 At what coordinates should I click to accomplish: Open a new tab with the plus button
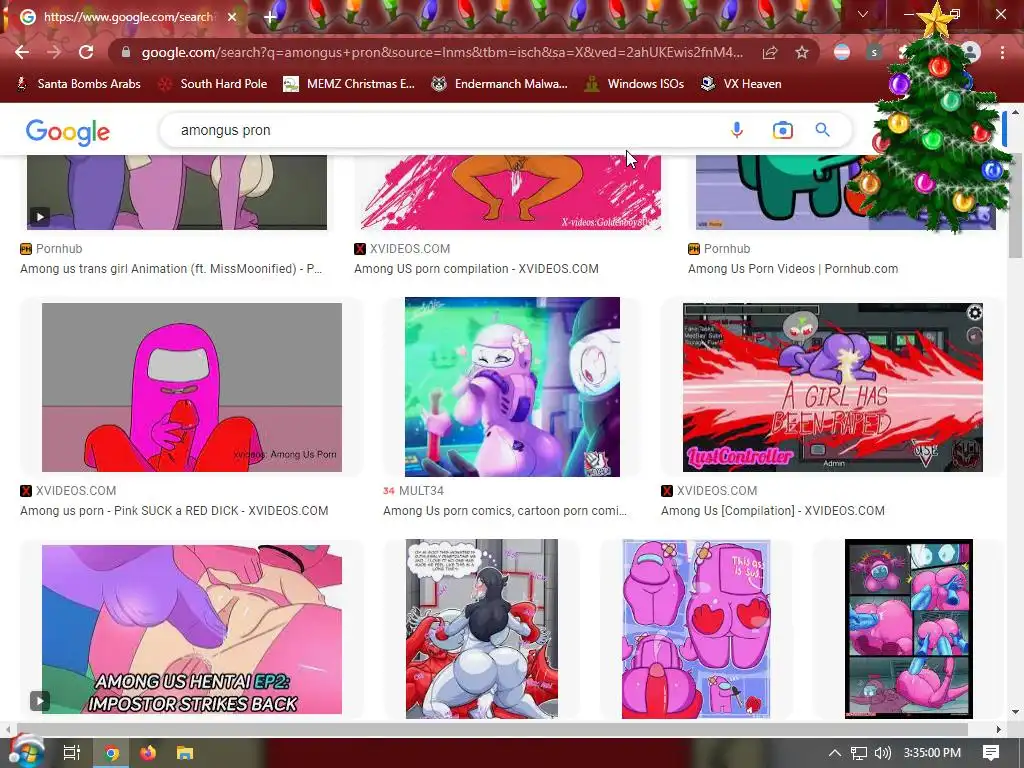click(270, 18)
